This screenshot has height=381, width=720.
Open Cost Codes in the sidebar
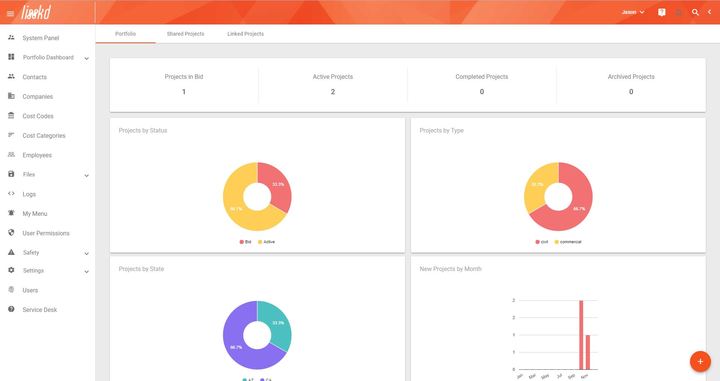coord(38,116)
